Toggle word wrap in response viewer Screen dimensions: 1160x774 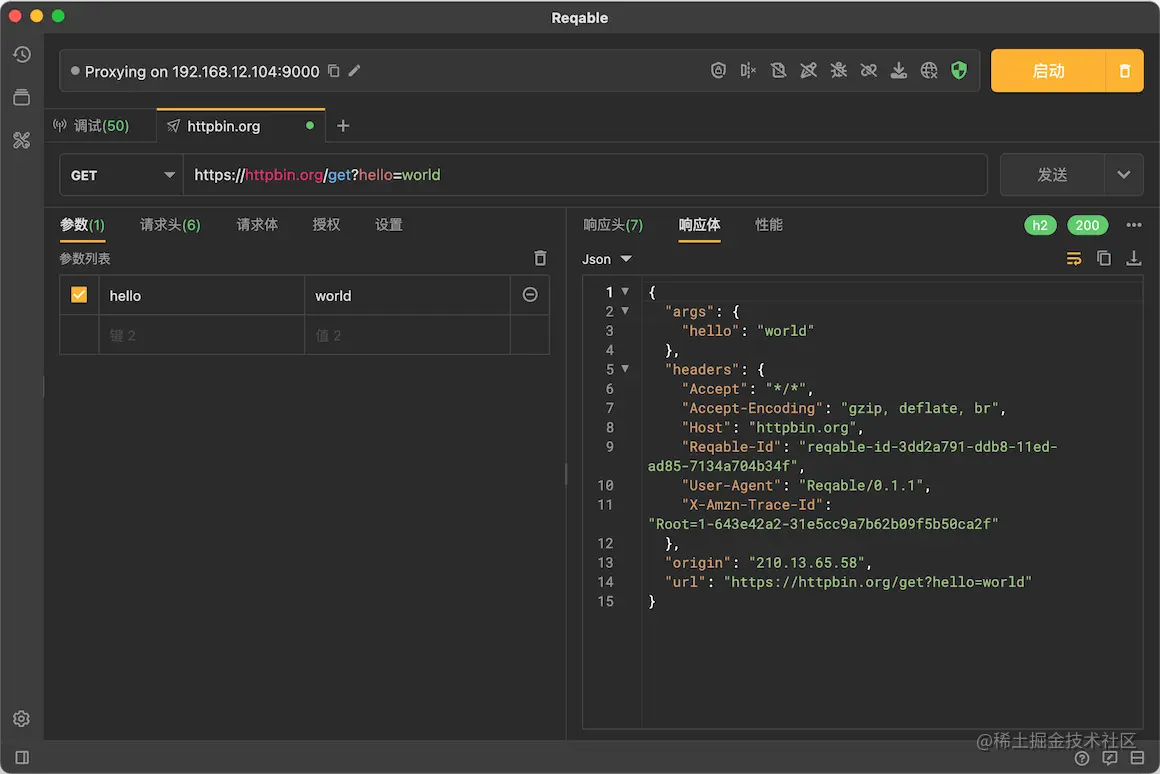1074,258
